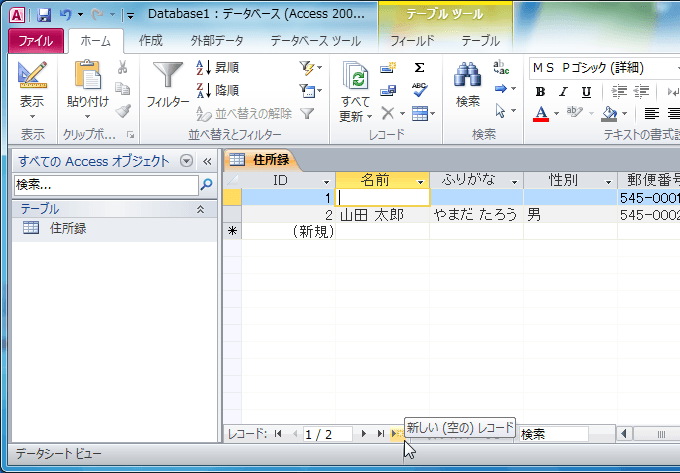Screen dimensions: 680x473
Task: Open the ID column header dropdown arrow
Action: (x=327, y=182)
